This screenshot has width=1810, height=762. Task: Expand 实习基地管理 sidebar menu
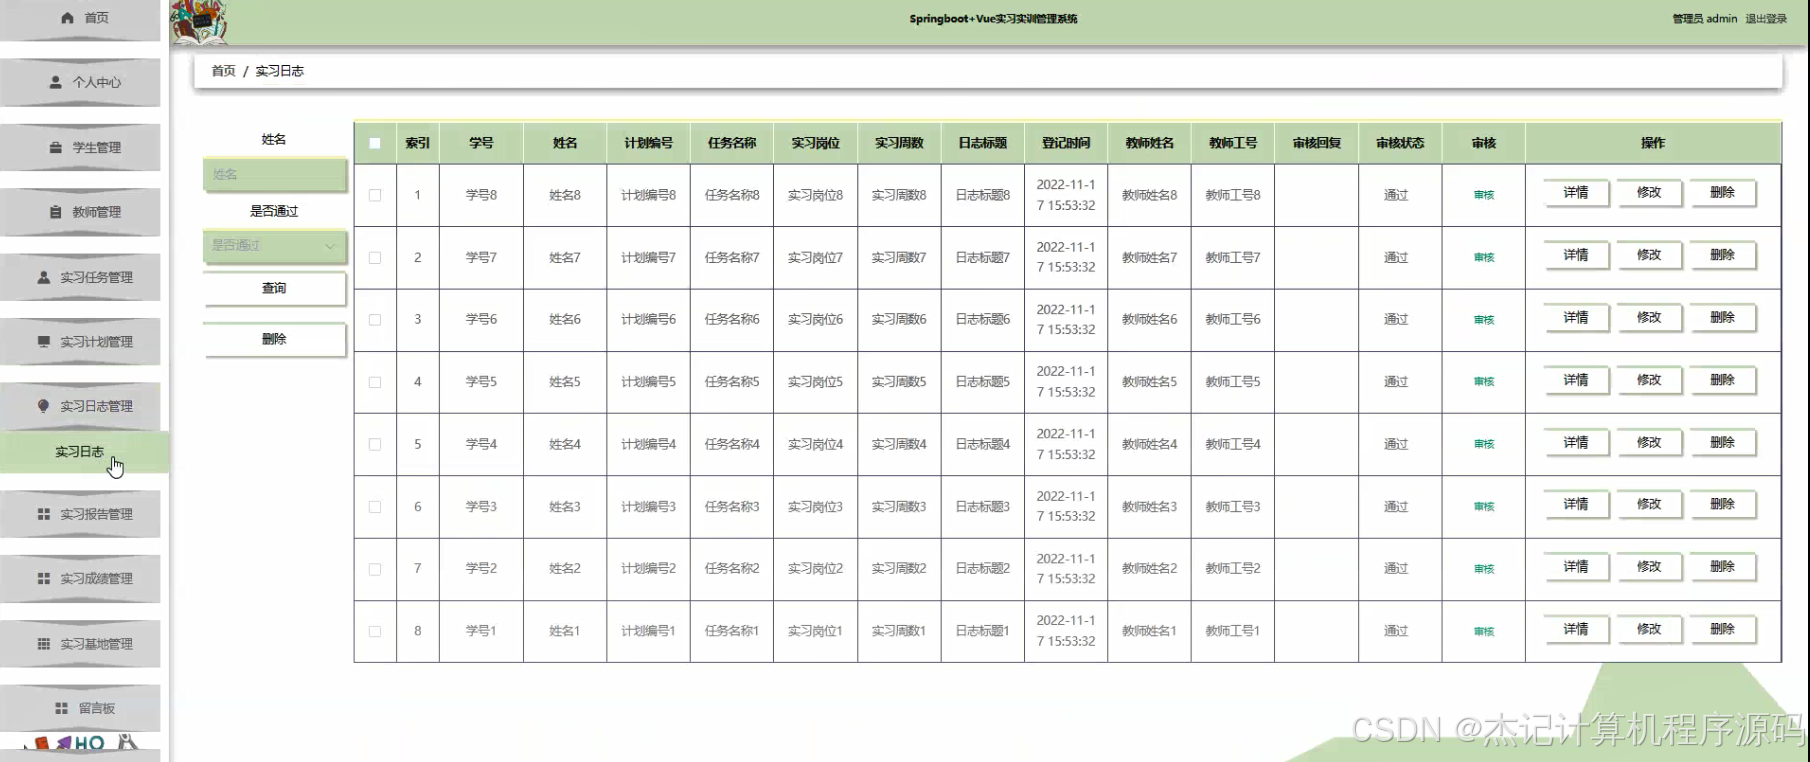[x=80, y=644]
